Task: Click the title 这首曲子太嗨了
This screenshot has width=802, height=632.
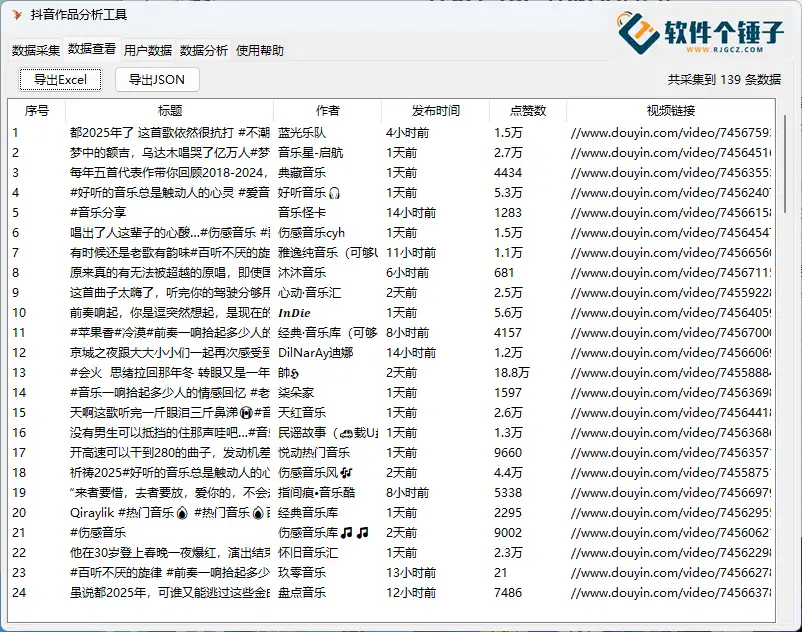Action: (170, 292)
